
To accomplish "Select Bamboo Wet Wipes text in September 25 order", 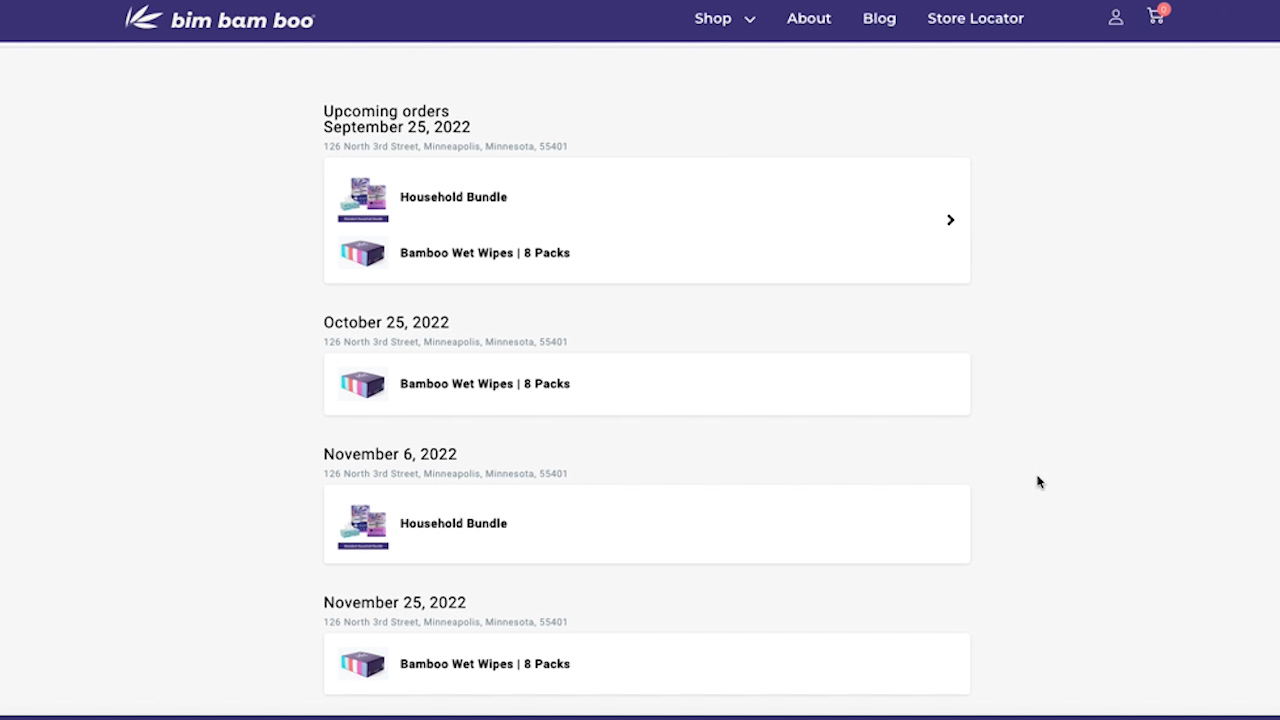I will click(485, 253).
